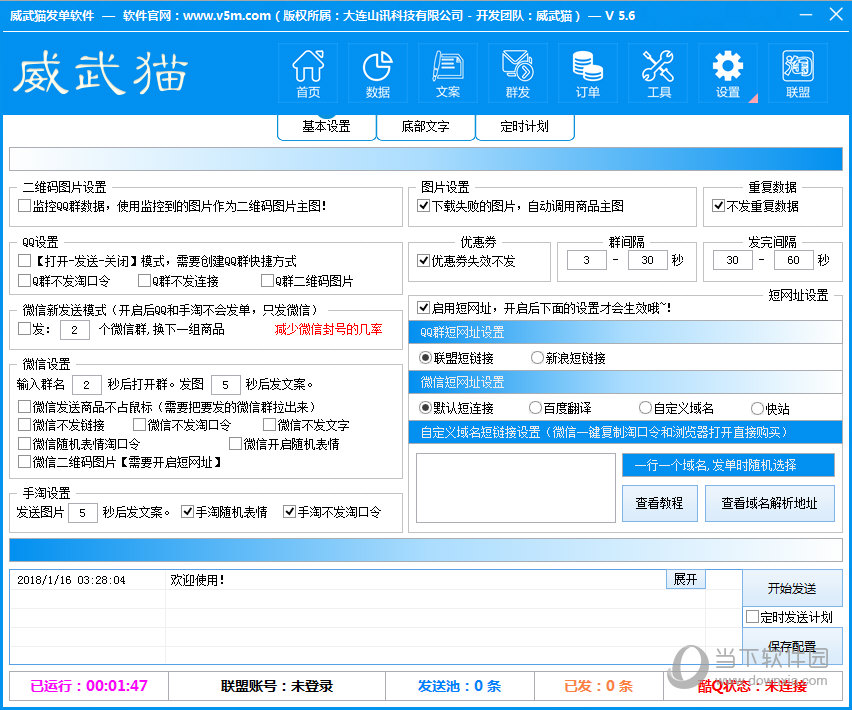The width and height of the screenshot is (852, 710).
Task: Click 发送池：0 条 status text
Action: point(459,686)
